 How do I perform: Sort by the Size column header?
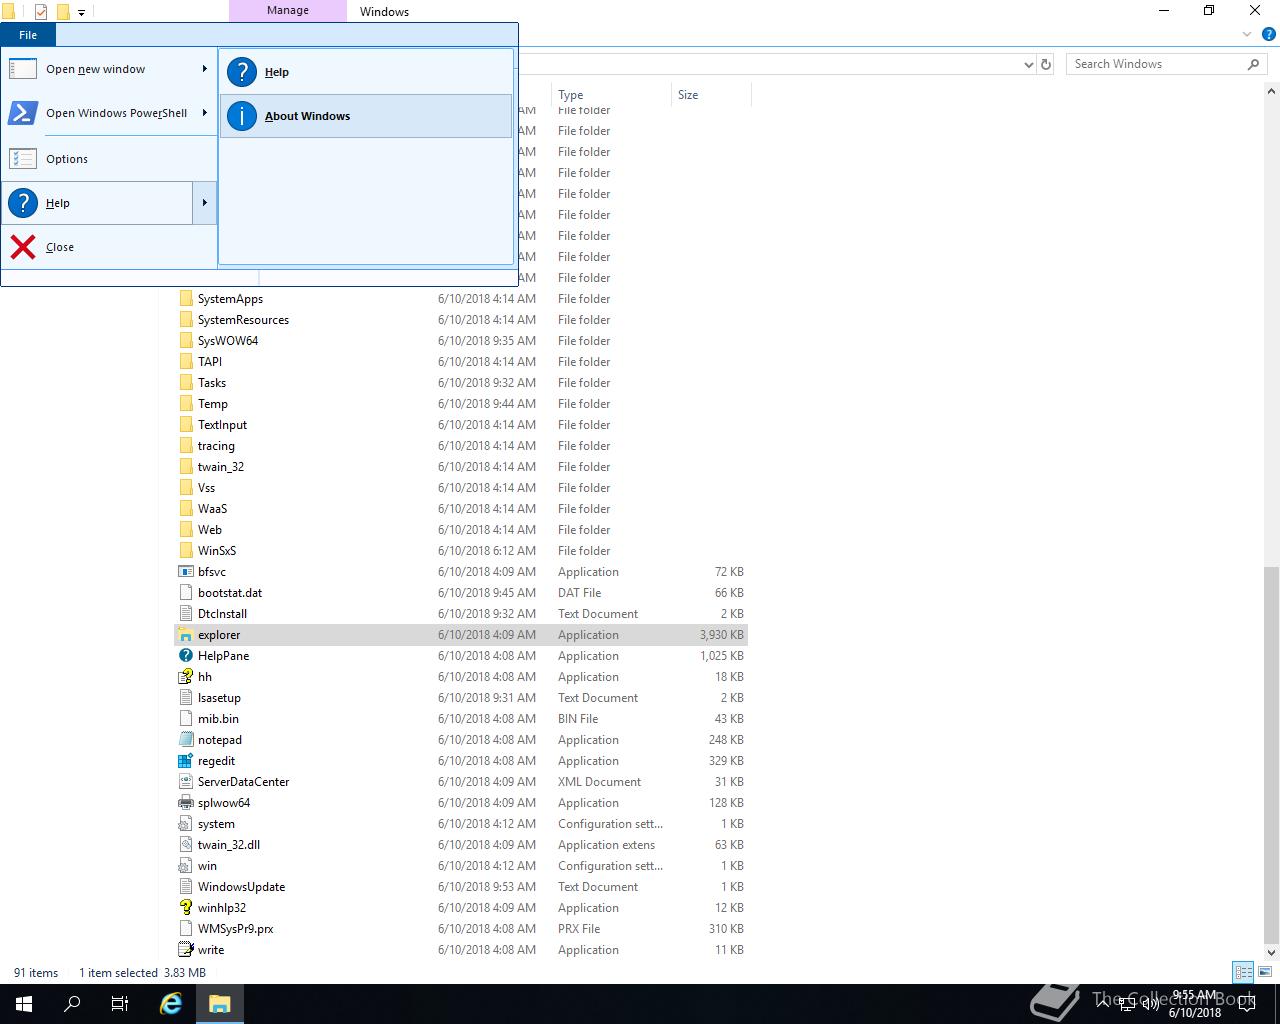click(x=710, y=95)
